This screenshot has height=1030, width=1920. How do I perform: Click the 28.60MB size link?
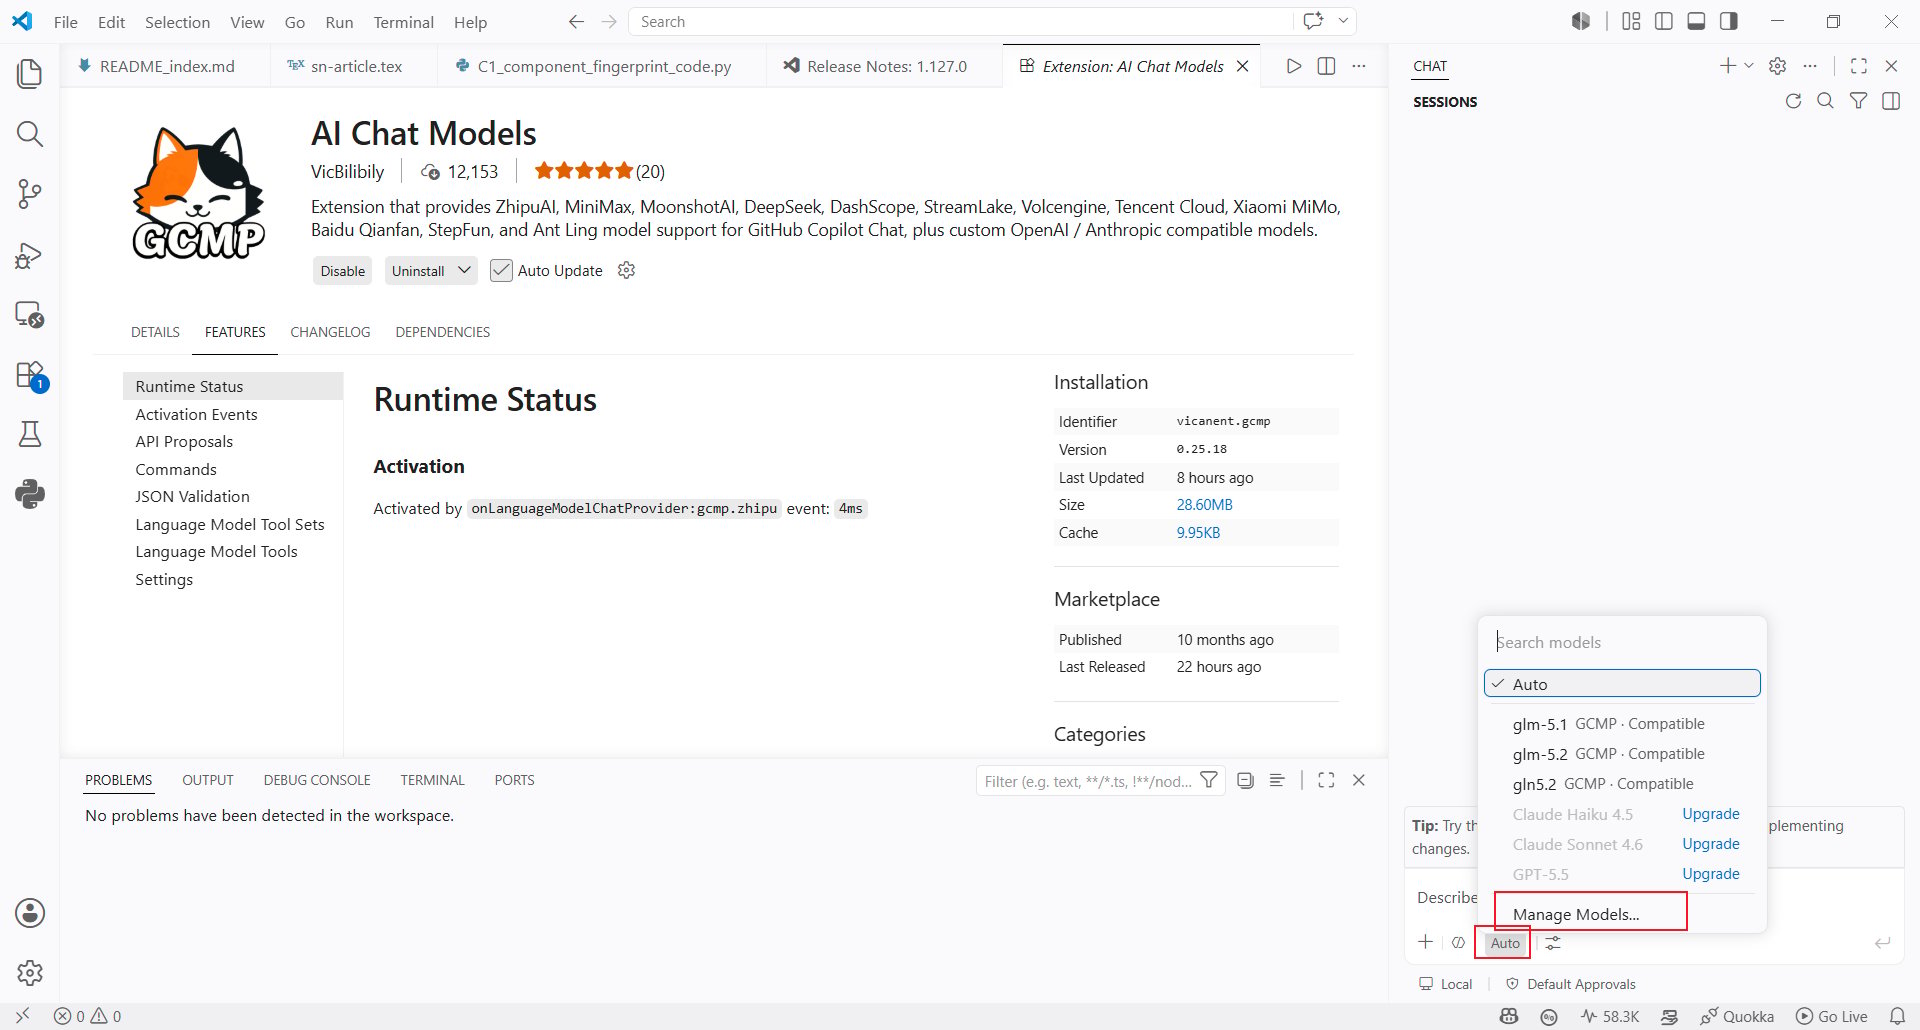coord(1204,505)
